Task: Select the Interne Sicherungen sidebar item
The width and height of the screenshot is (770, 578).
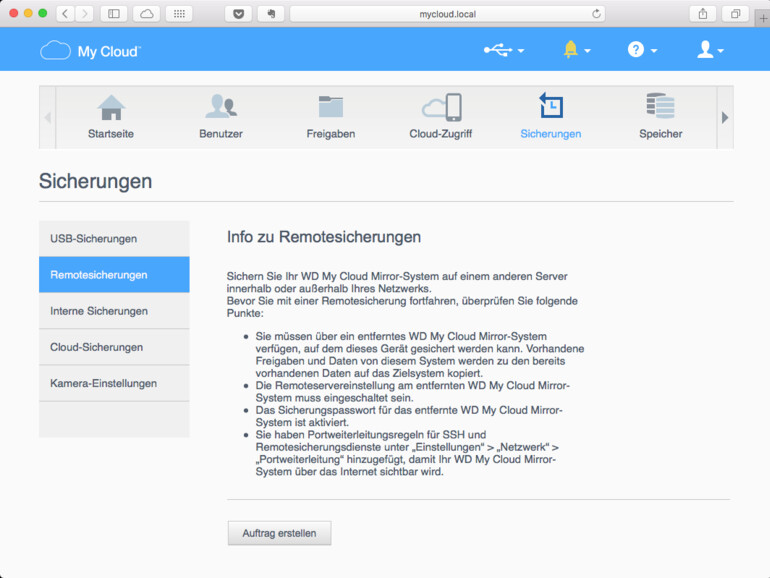Action: point(114,311)
